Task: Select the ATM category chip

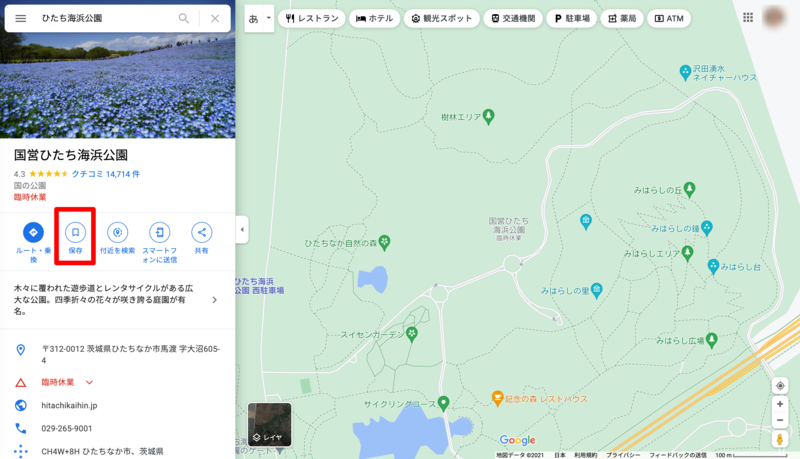Action: point(669,18)
